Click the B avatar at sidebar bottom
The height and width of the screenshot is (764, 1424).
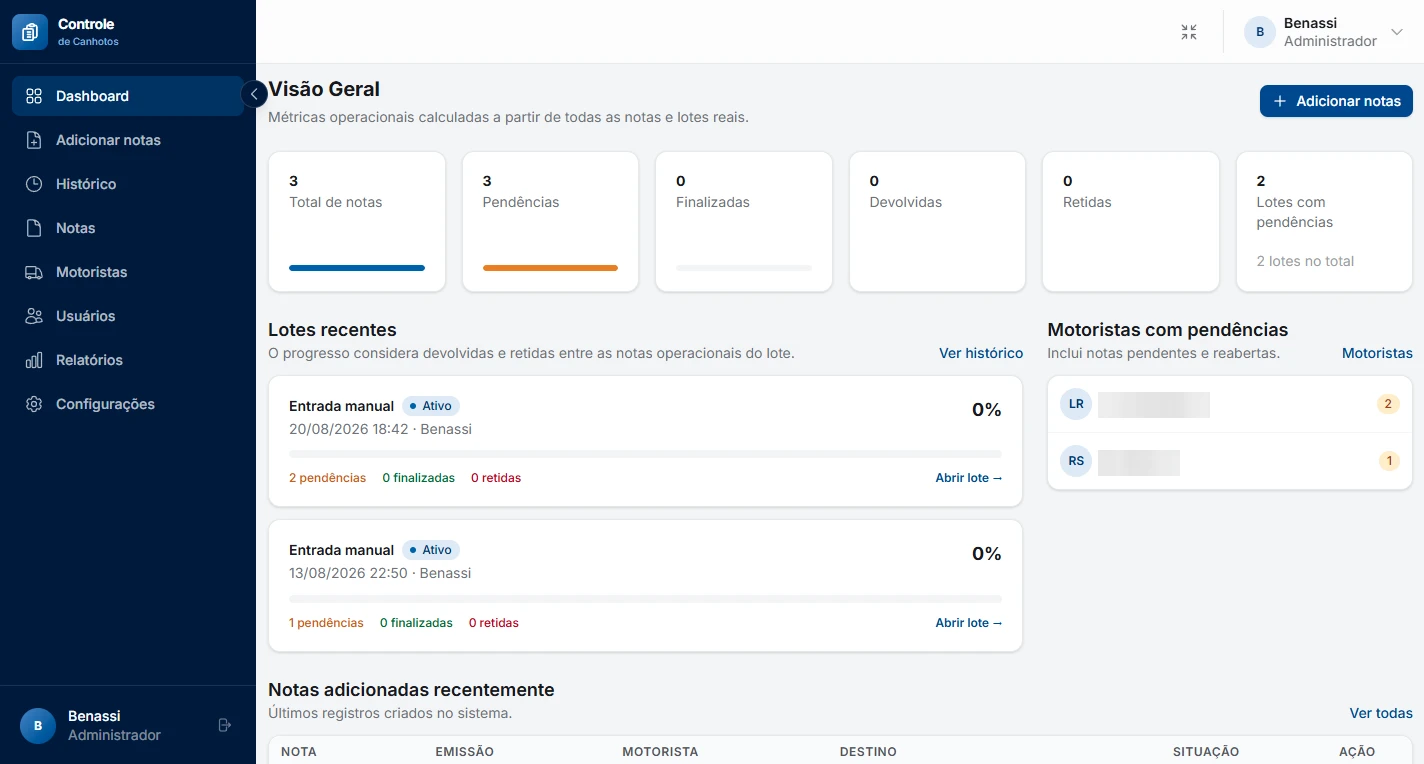coord(38,725)
